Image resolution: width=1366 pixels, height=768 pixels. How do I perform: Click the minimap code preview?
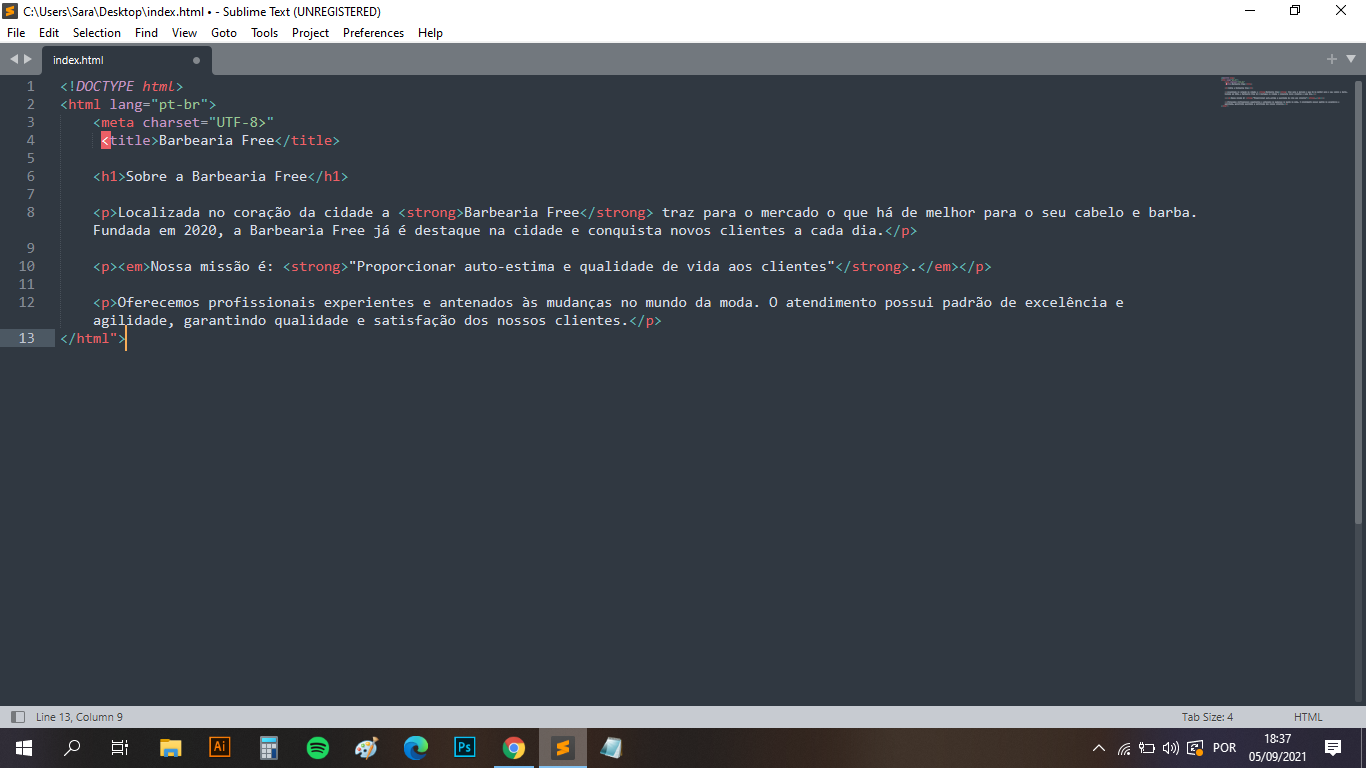1284,91
